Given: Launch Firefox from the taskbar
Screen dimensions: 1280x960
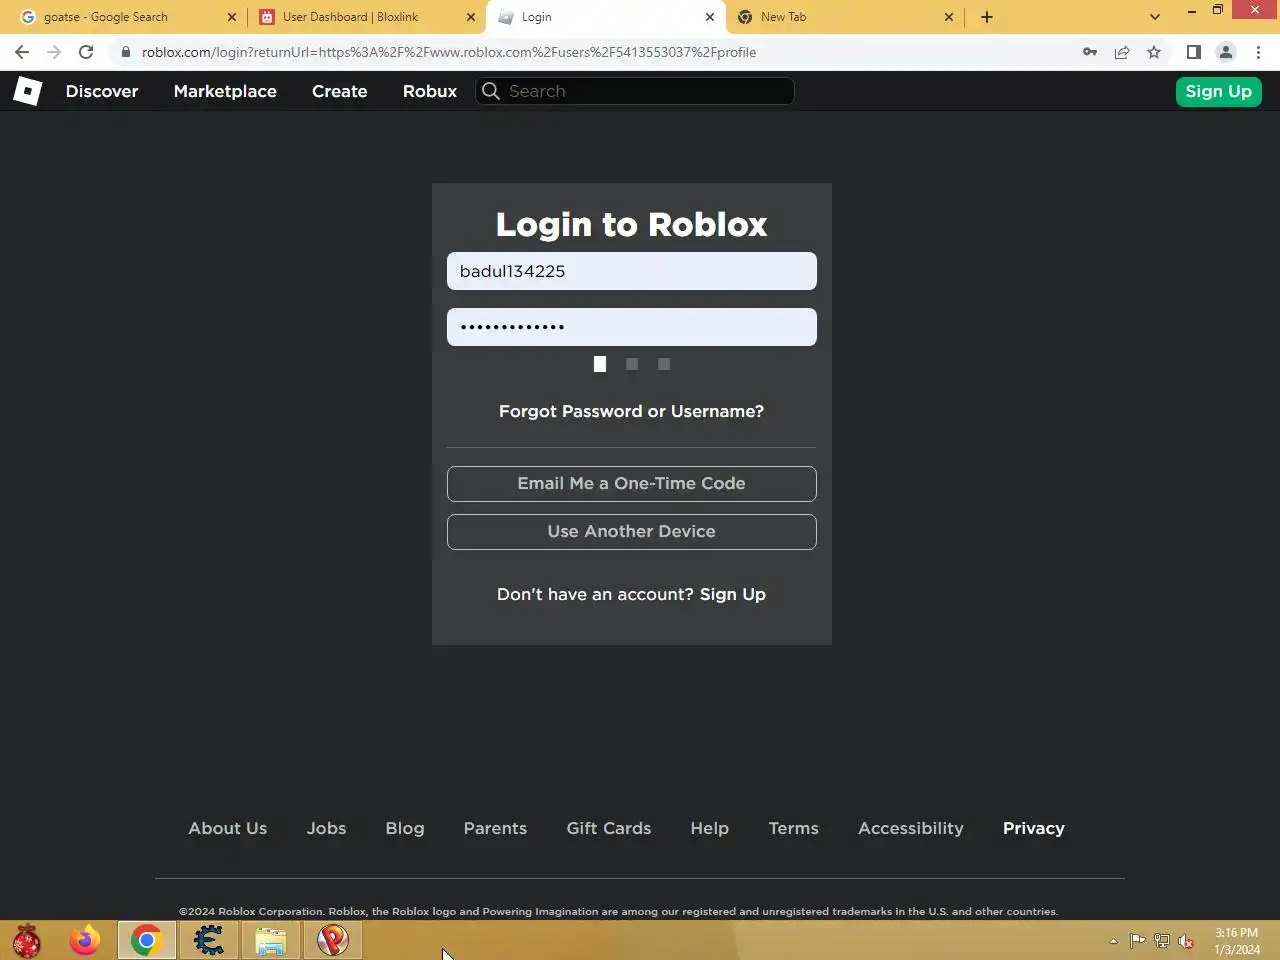Looking at the screenshot, I should point(85,940).
